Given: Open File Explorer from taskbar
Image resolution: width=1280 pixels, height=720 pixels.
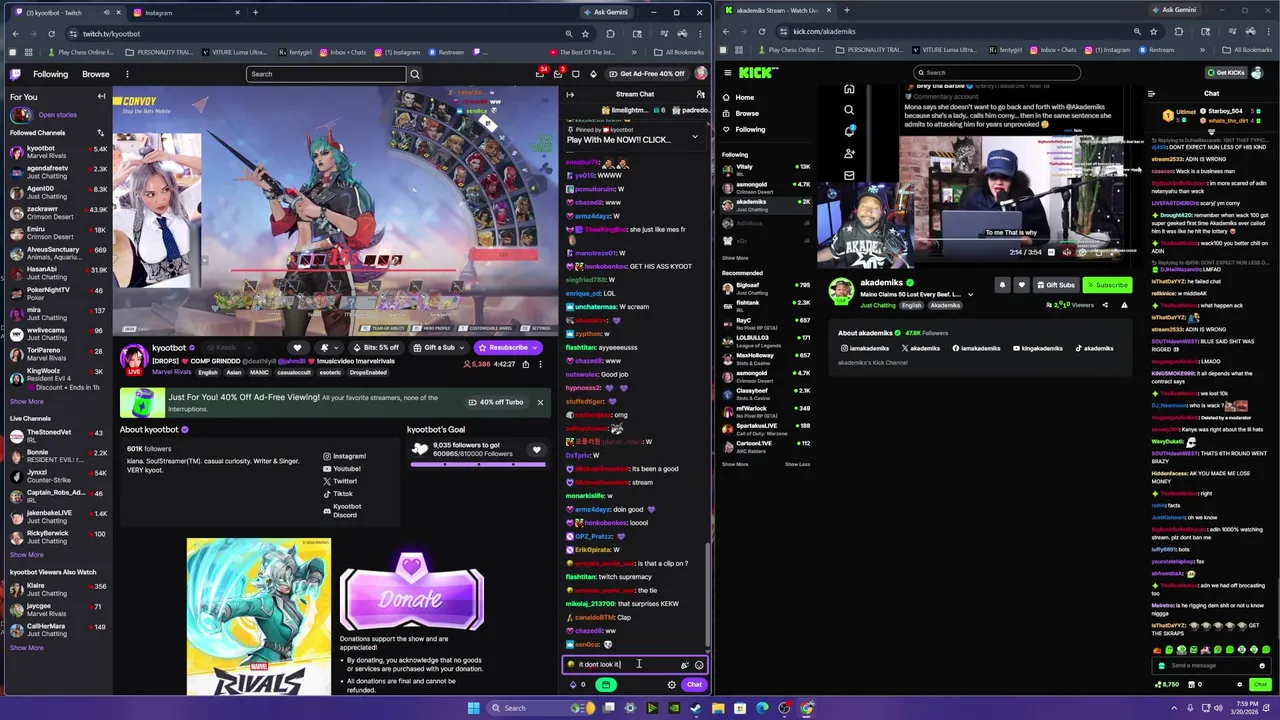Looking at the screenshot, I should coord(718,708).
